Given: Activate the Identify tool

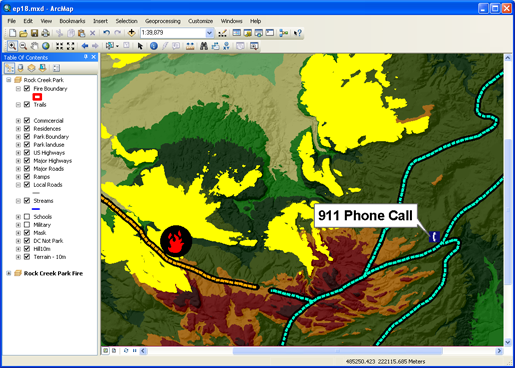Looking at the screenshot, I should (x=154, y=46).
